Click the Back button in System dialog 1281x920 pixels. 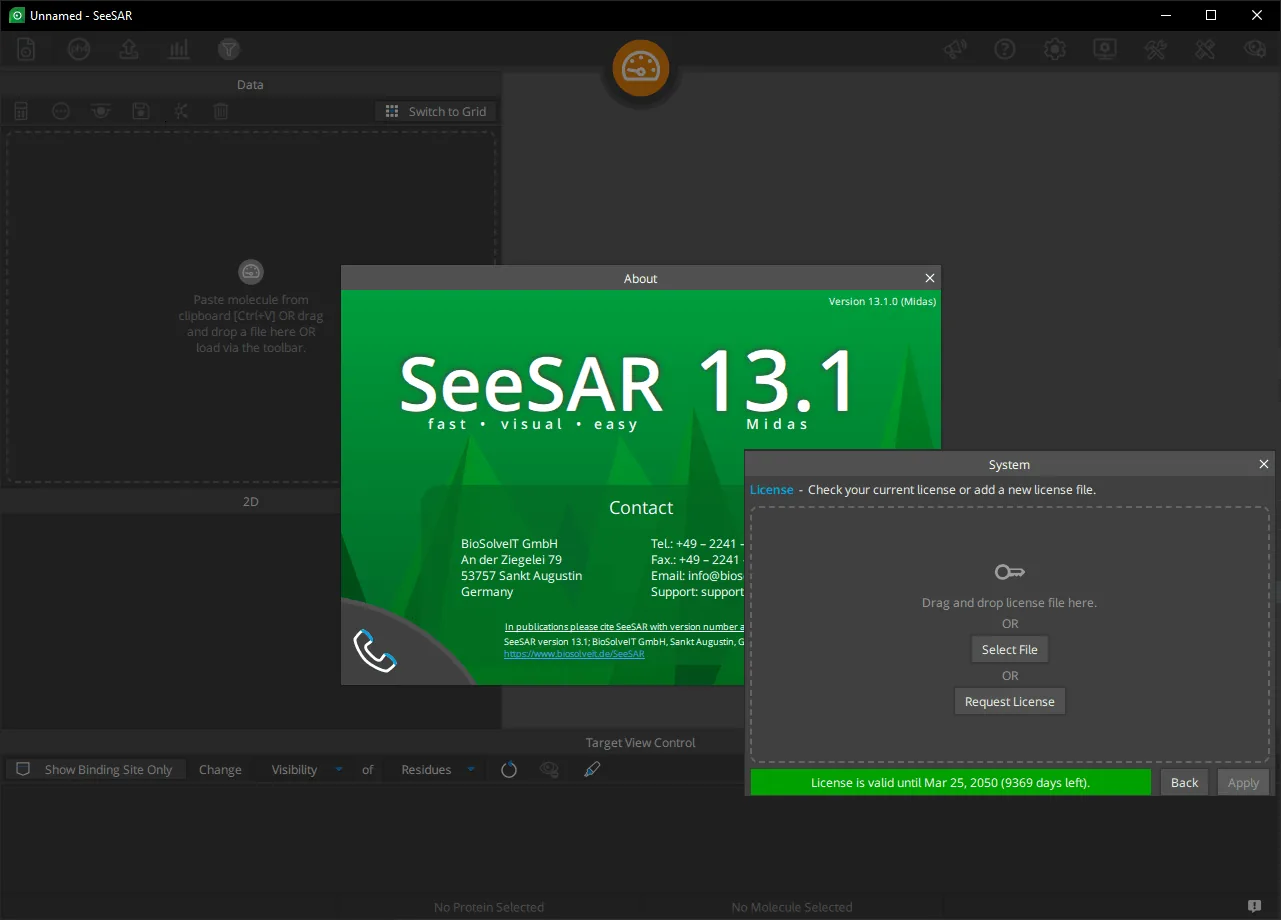point(1184,782)
